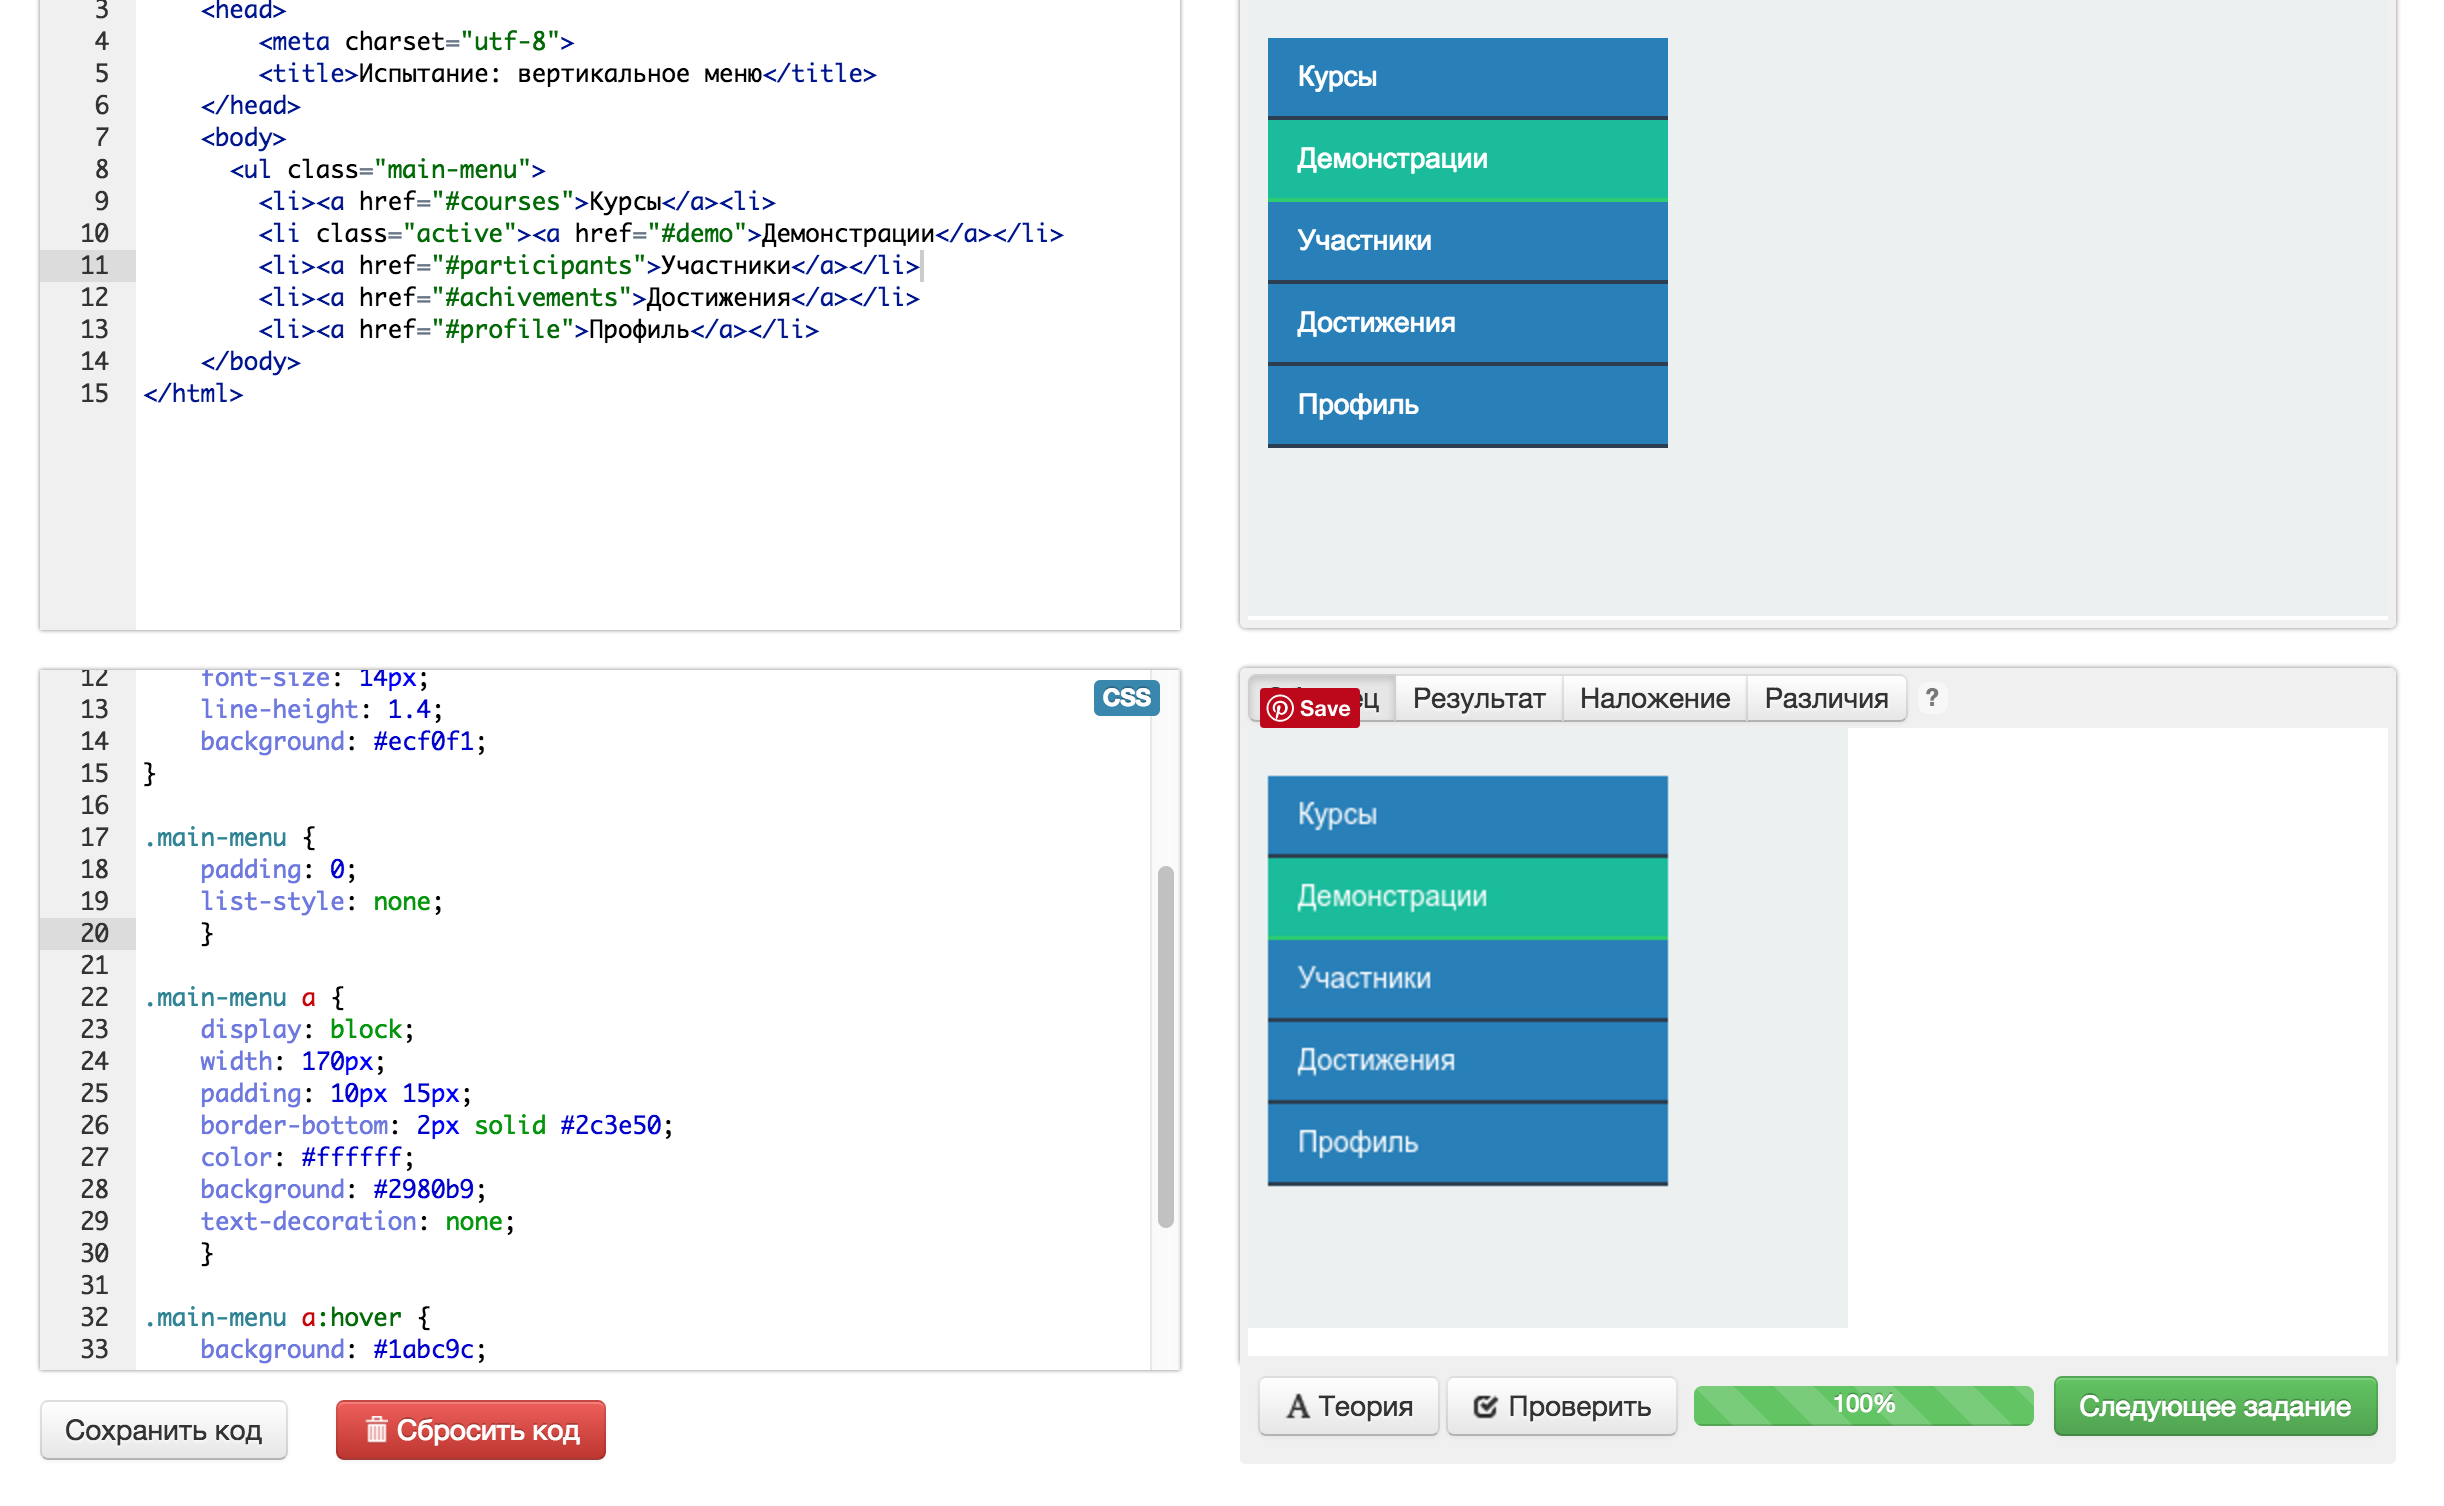Click the CSS editor vertical scrollbar
Viewport: 2444px width, 1506px height.
(x=1165, y=1046)
